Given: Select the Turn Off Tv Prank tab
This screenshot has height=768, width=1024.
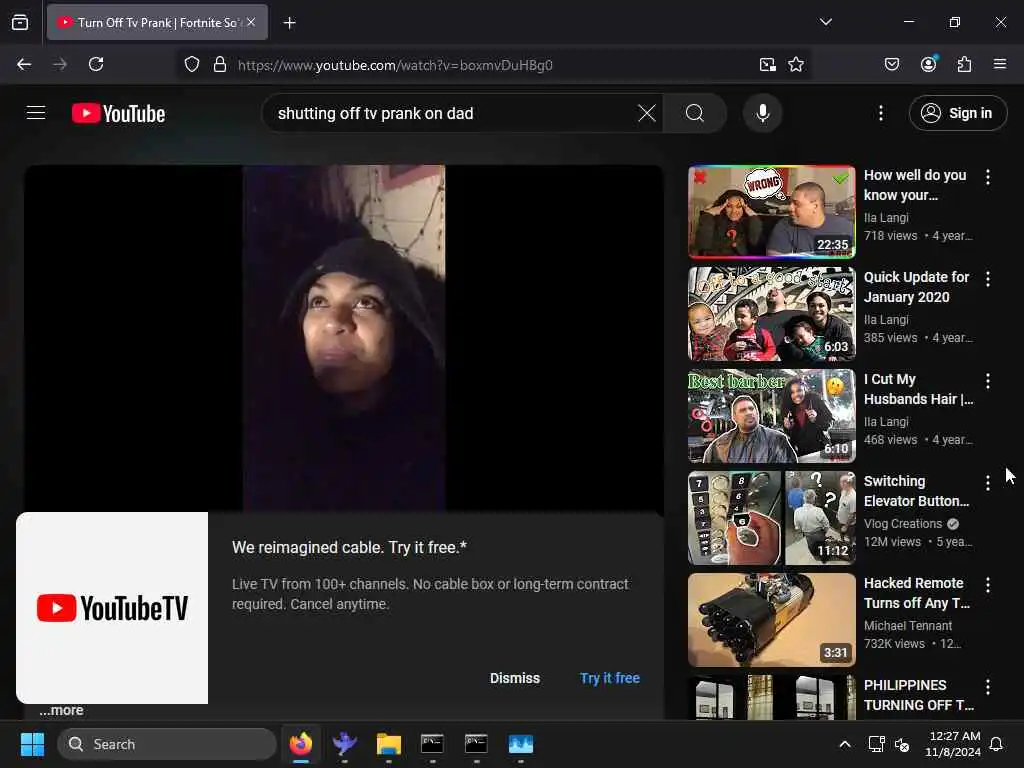Looking at the screenshot, I should point(157,22).
